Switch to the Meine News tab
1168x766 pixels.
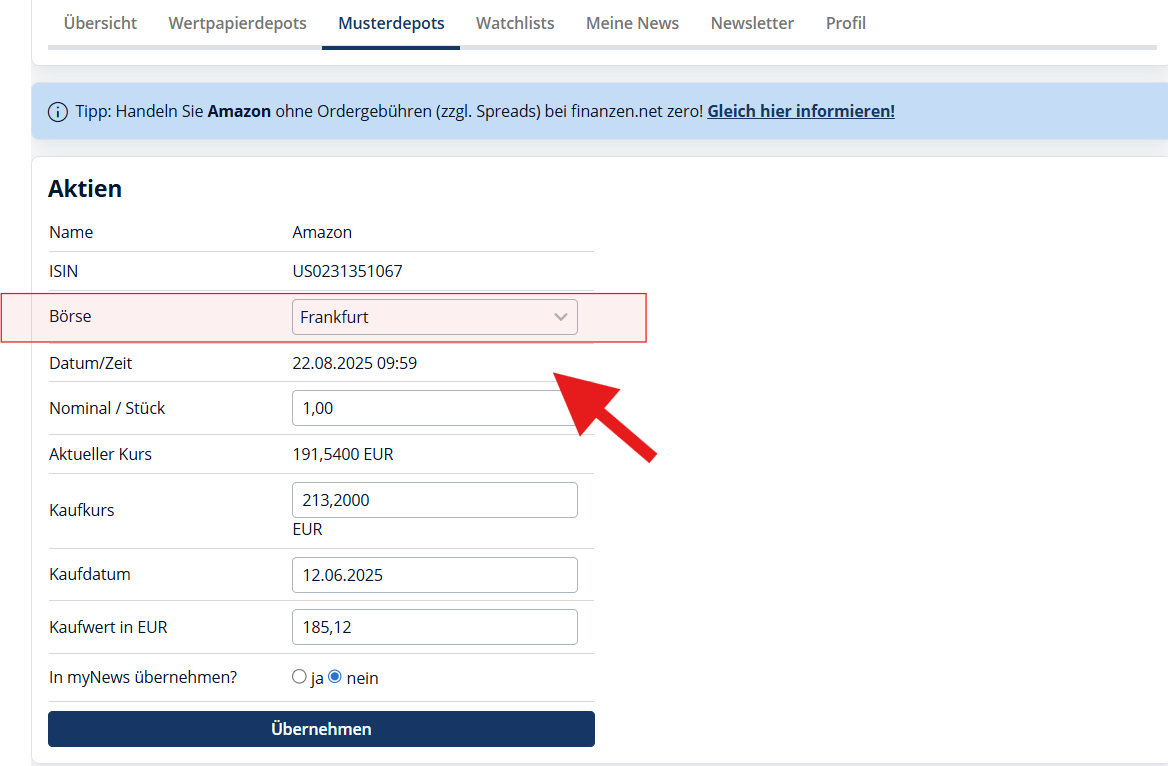(x=632, y=23)
